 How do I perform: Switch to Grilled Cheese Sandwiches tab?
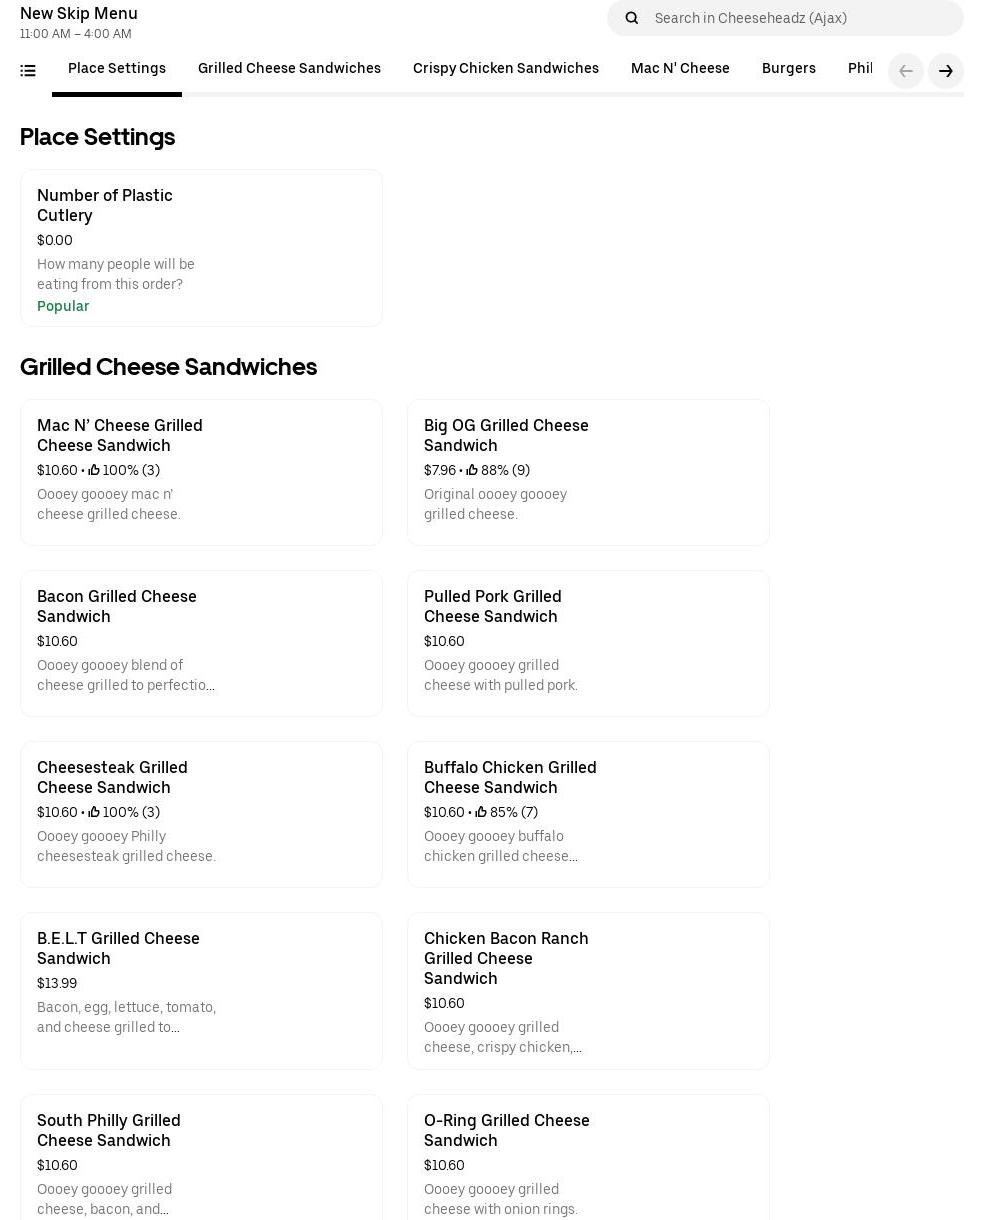point(289,68)
